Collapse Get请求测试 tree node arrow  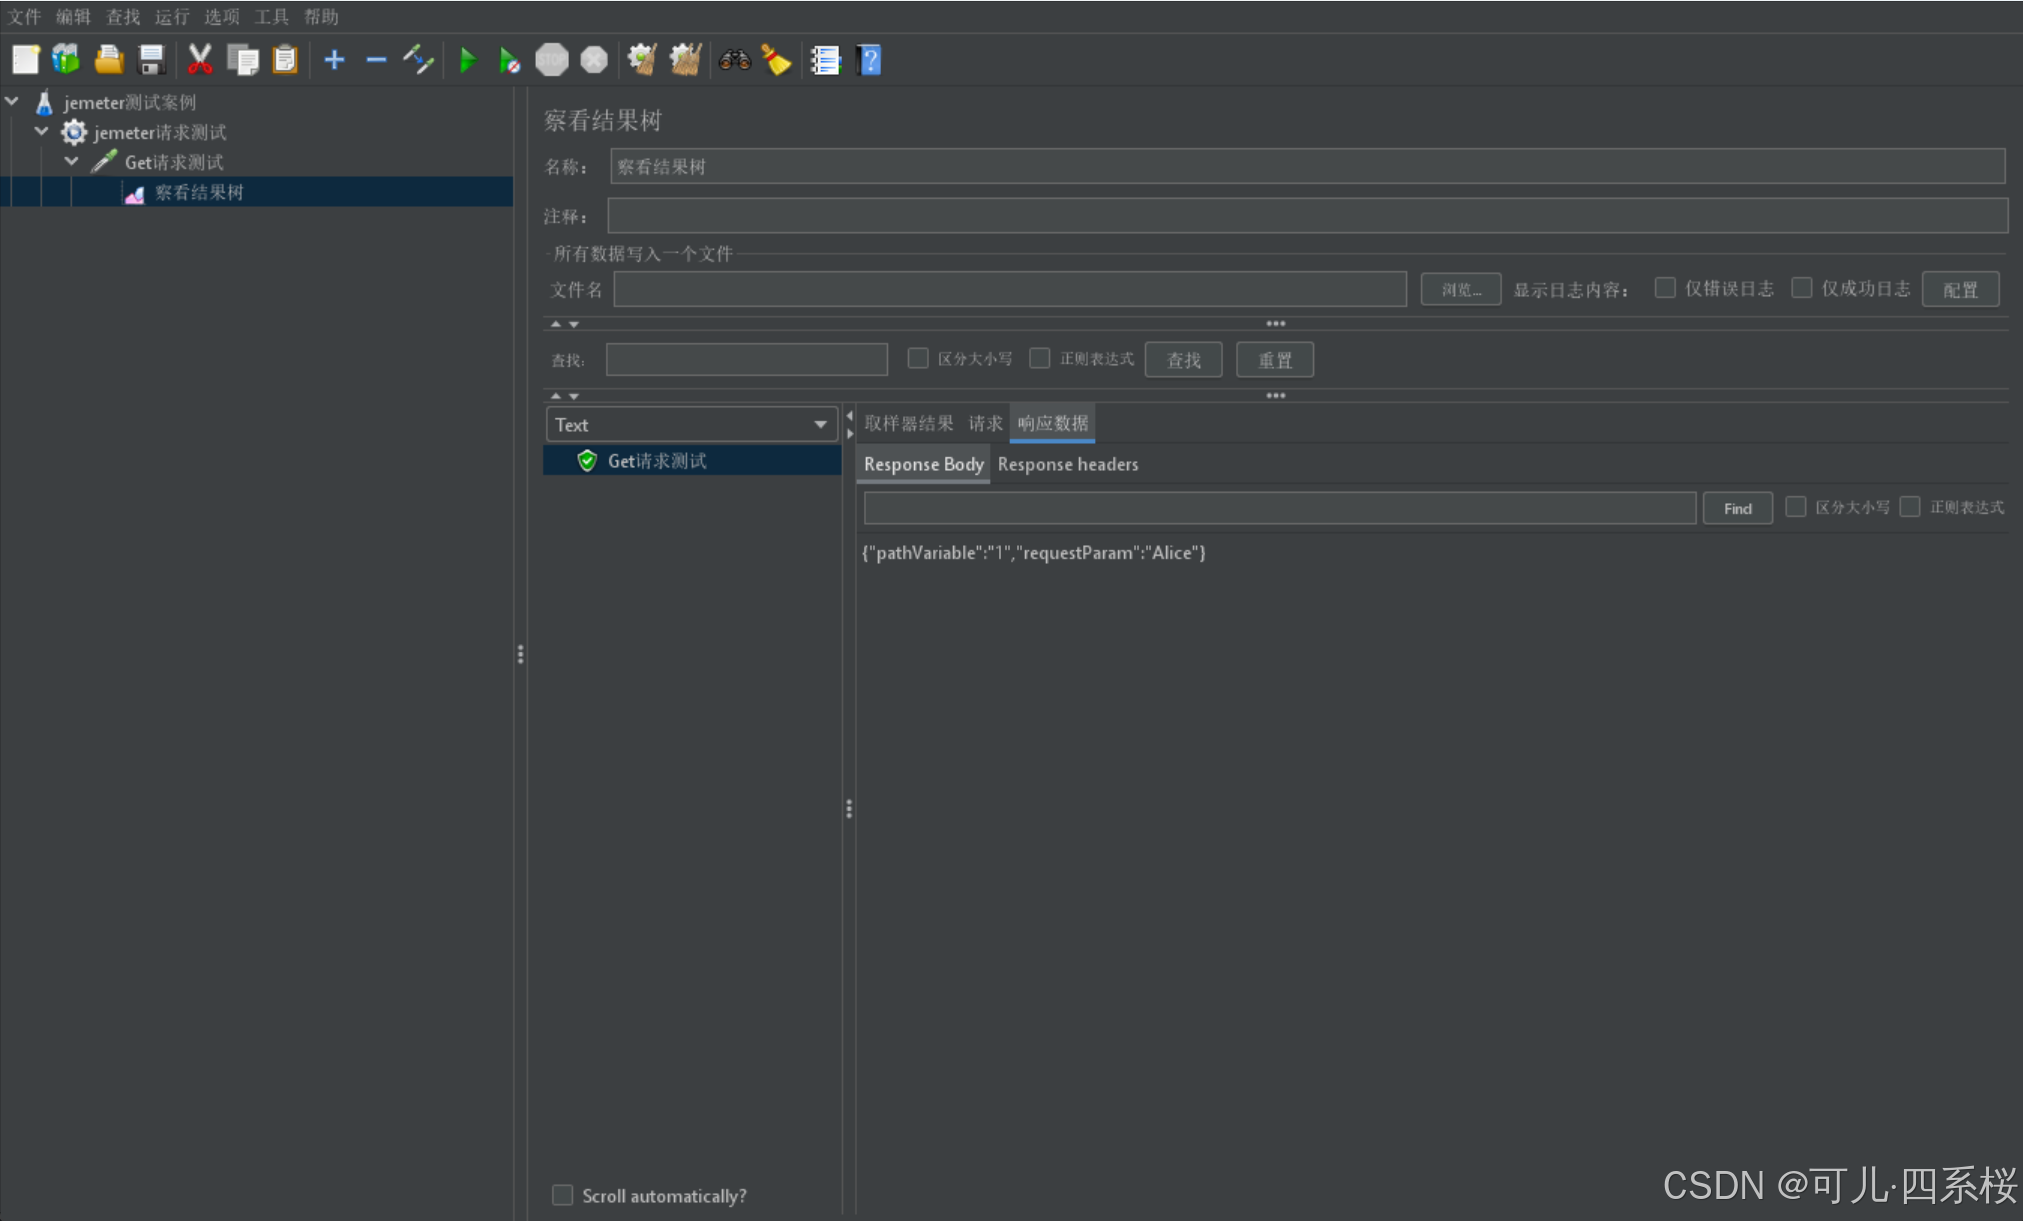(71, 161)
